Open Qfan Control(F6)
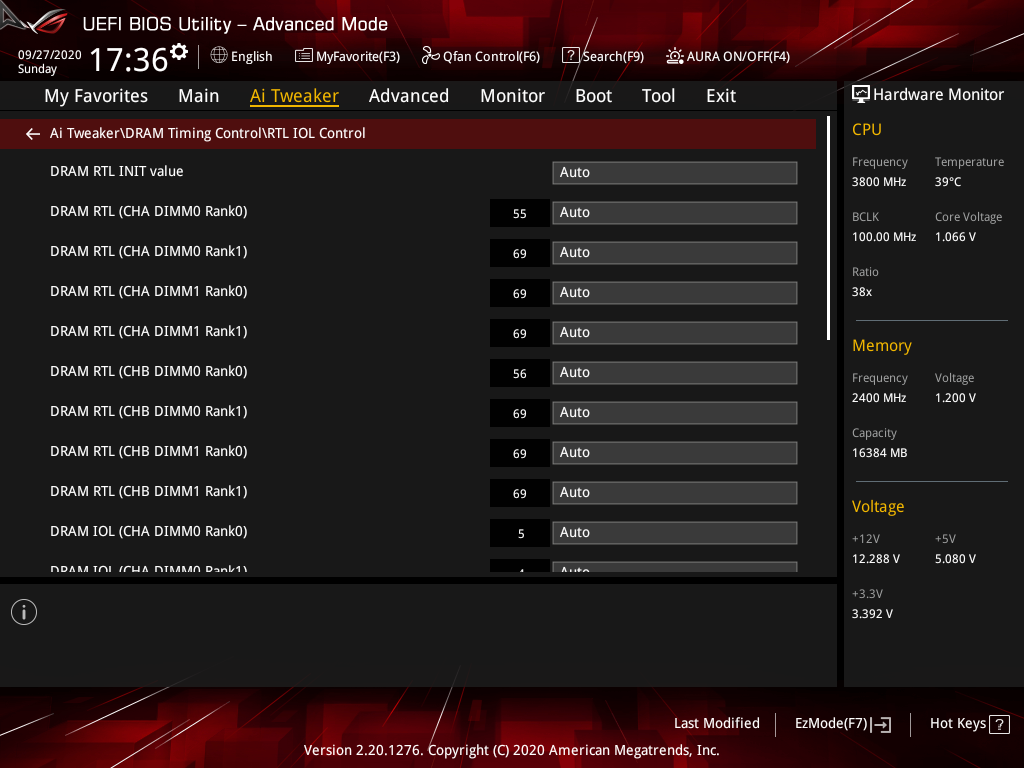 click(491, 56)
